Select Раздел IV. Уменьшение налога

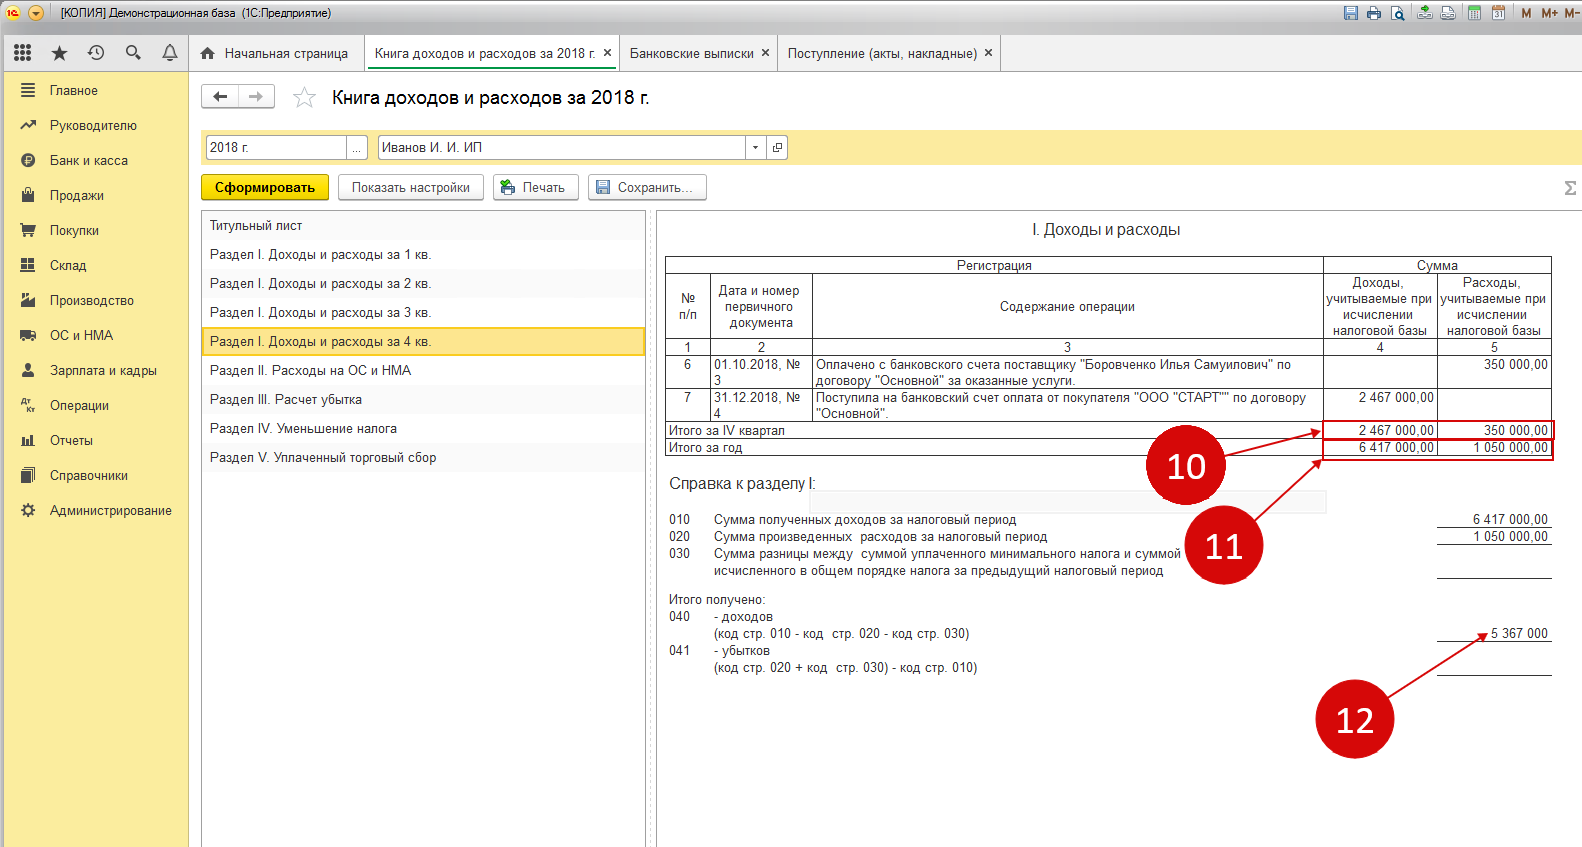click(423, 429)
